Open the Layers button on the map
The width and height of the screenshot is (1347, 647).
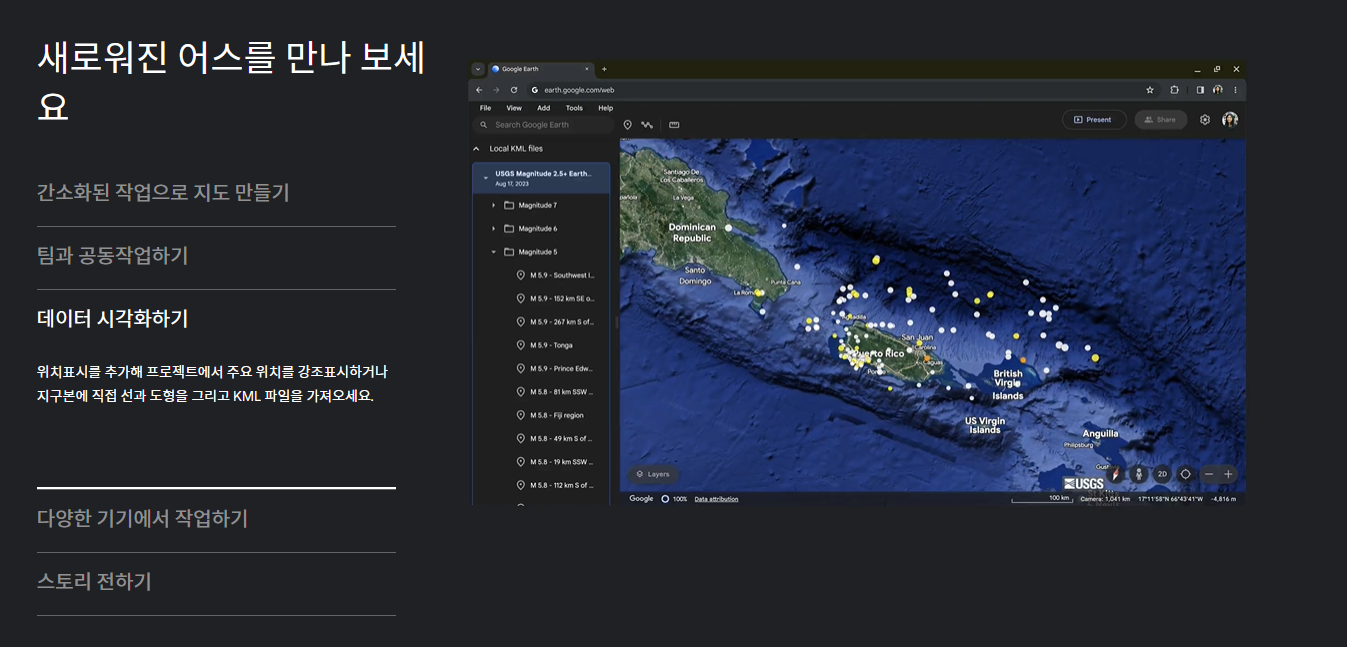(x=653, y=474)
